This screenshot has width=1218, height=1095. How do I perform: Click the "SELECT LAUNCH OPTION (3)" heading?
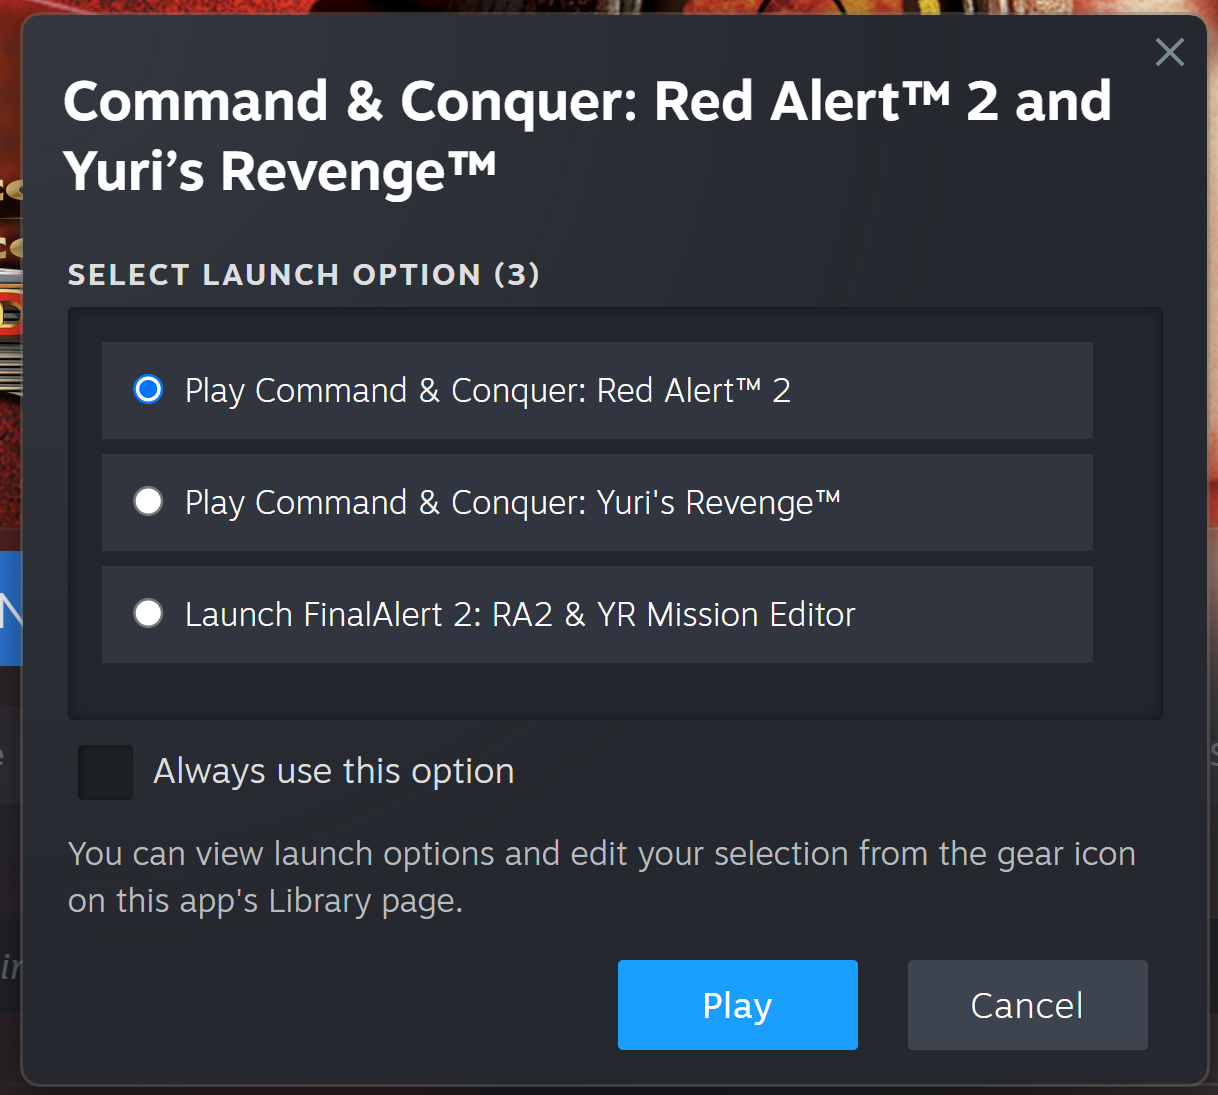303,275
